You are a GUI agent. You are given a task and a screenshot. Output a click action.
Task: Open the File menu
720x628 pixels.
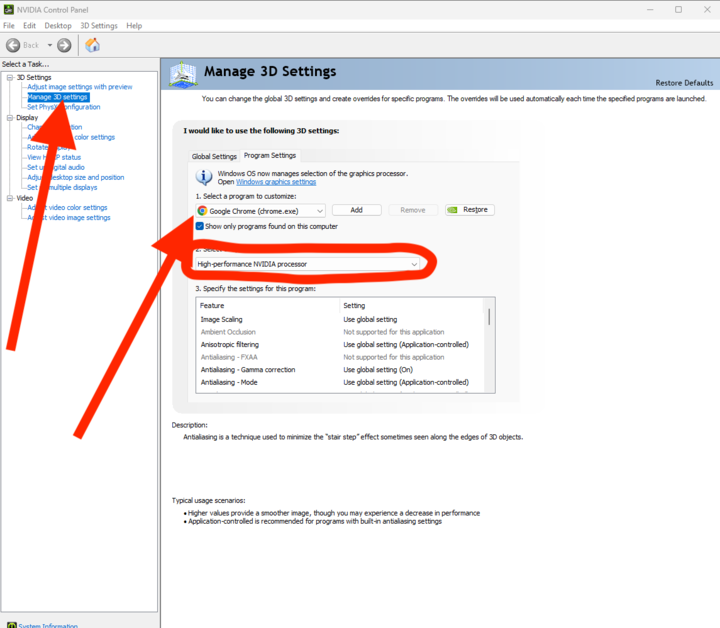tap(9, 26)
